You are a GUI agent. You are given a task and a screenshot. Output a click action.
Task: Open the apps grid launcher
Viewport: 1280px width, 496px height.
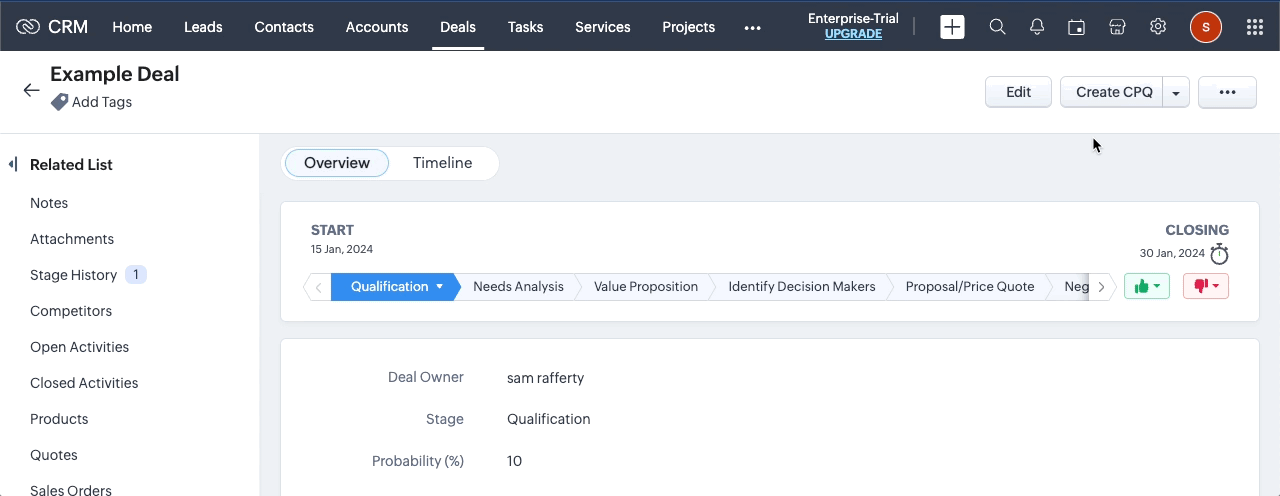(1254, 27)
